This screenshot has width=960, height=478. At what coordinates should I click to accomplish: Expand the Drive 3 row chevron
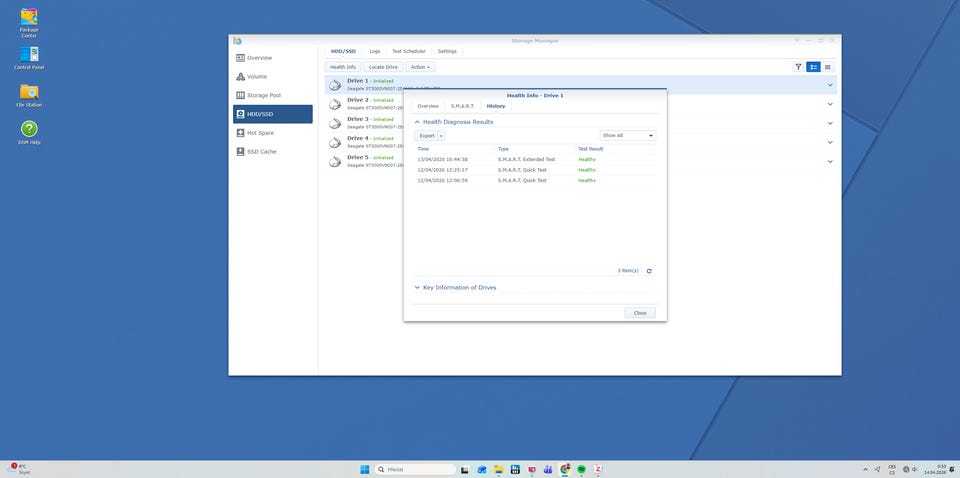pos(830,123)
